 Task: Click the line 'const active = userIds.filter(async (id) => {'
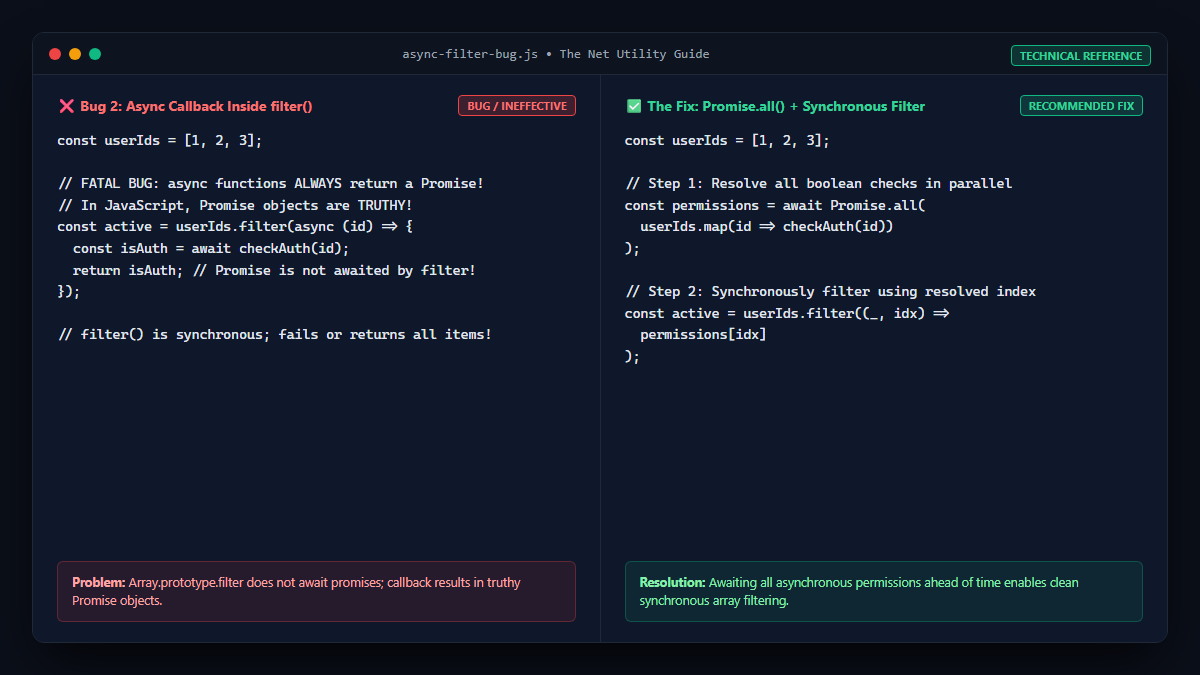[x=235, y=227]
